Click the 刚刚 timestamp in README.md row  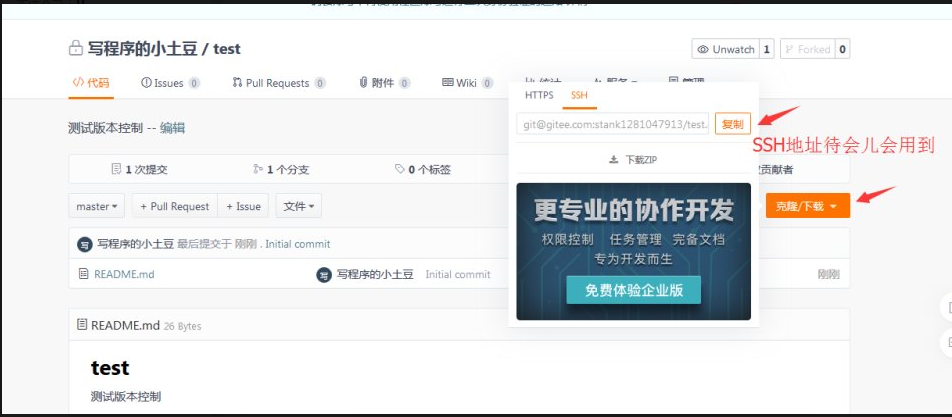(829, 274)
